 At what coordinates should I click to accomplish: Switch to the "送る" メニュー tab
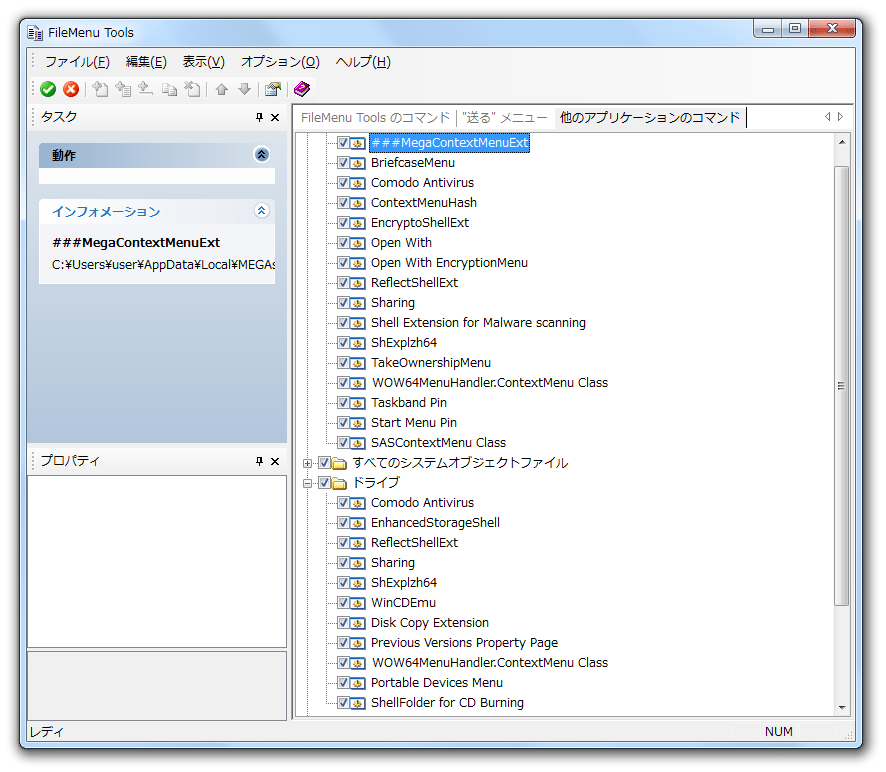pyautogui.click(x=505, y=118)
